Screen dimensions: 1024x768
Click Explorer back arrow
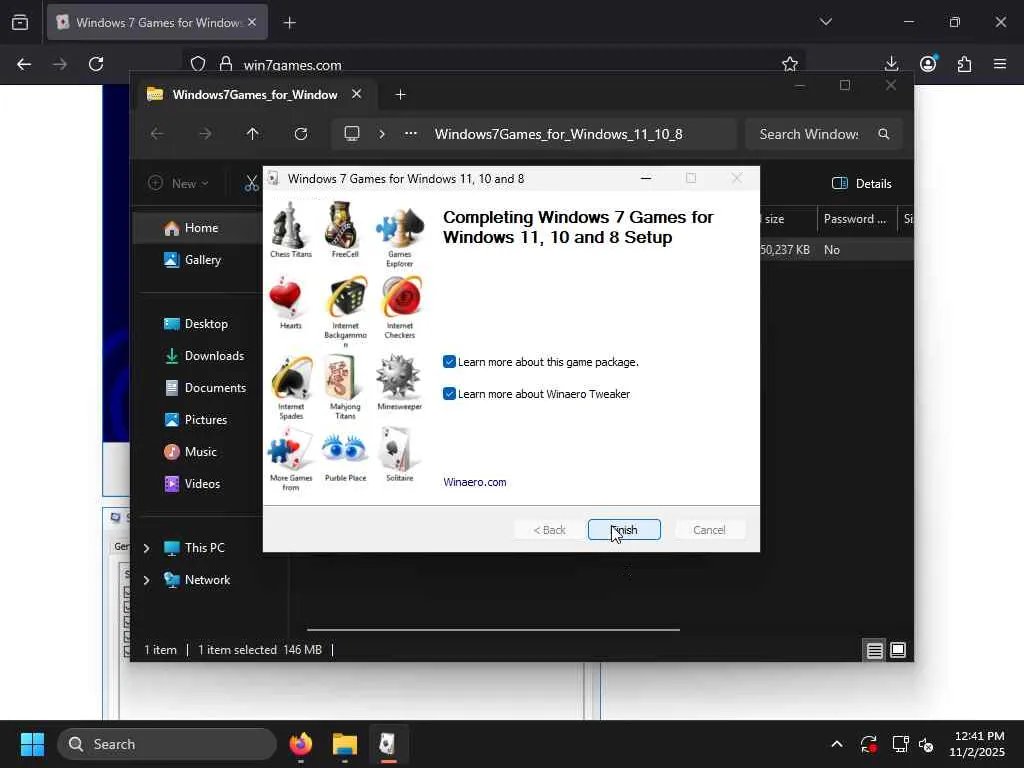tap(157, 134)
